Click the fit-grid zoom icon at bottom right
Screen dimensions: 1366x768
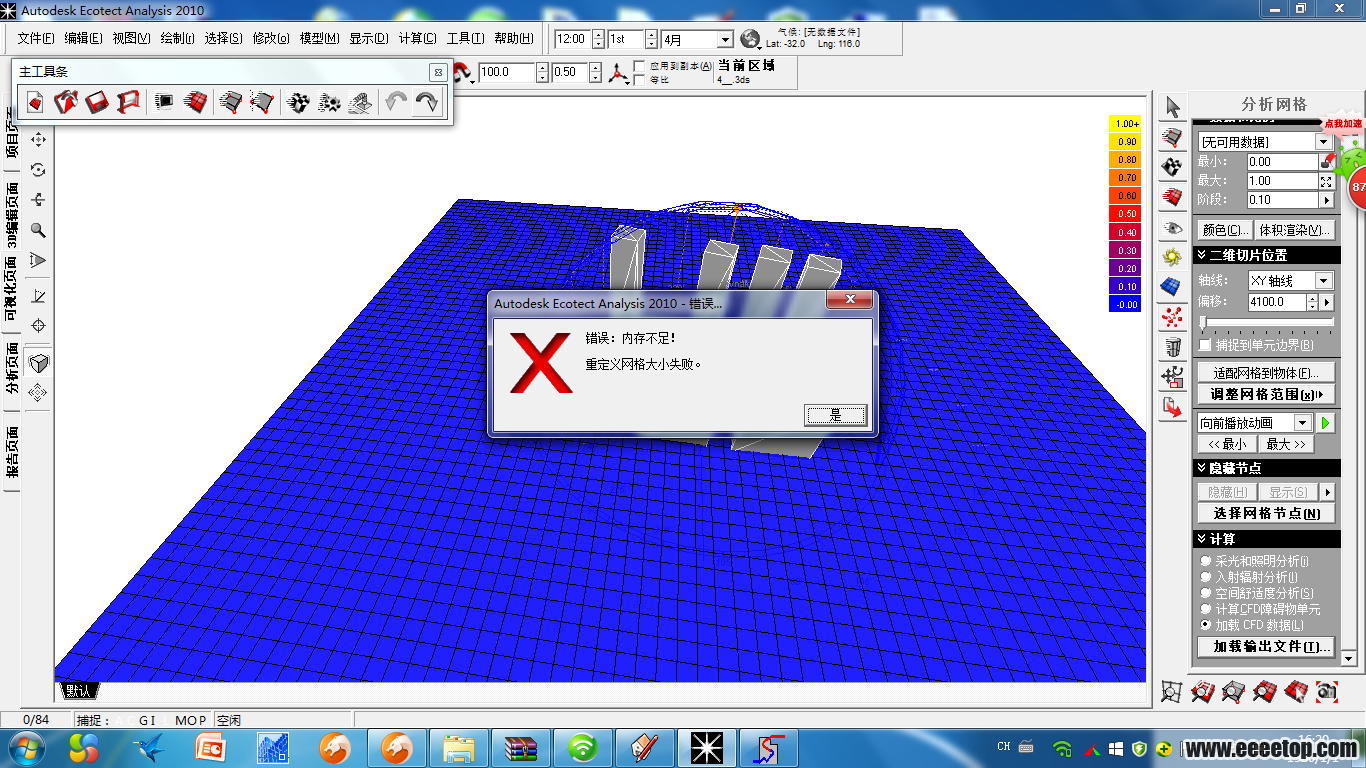(1172, 691)
